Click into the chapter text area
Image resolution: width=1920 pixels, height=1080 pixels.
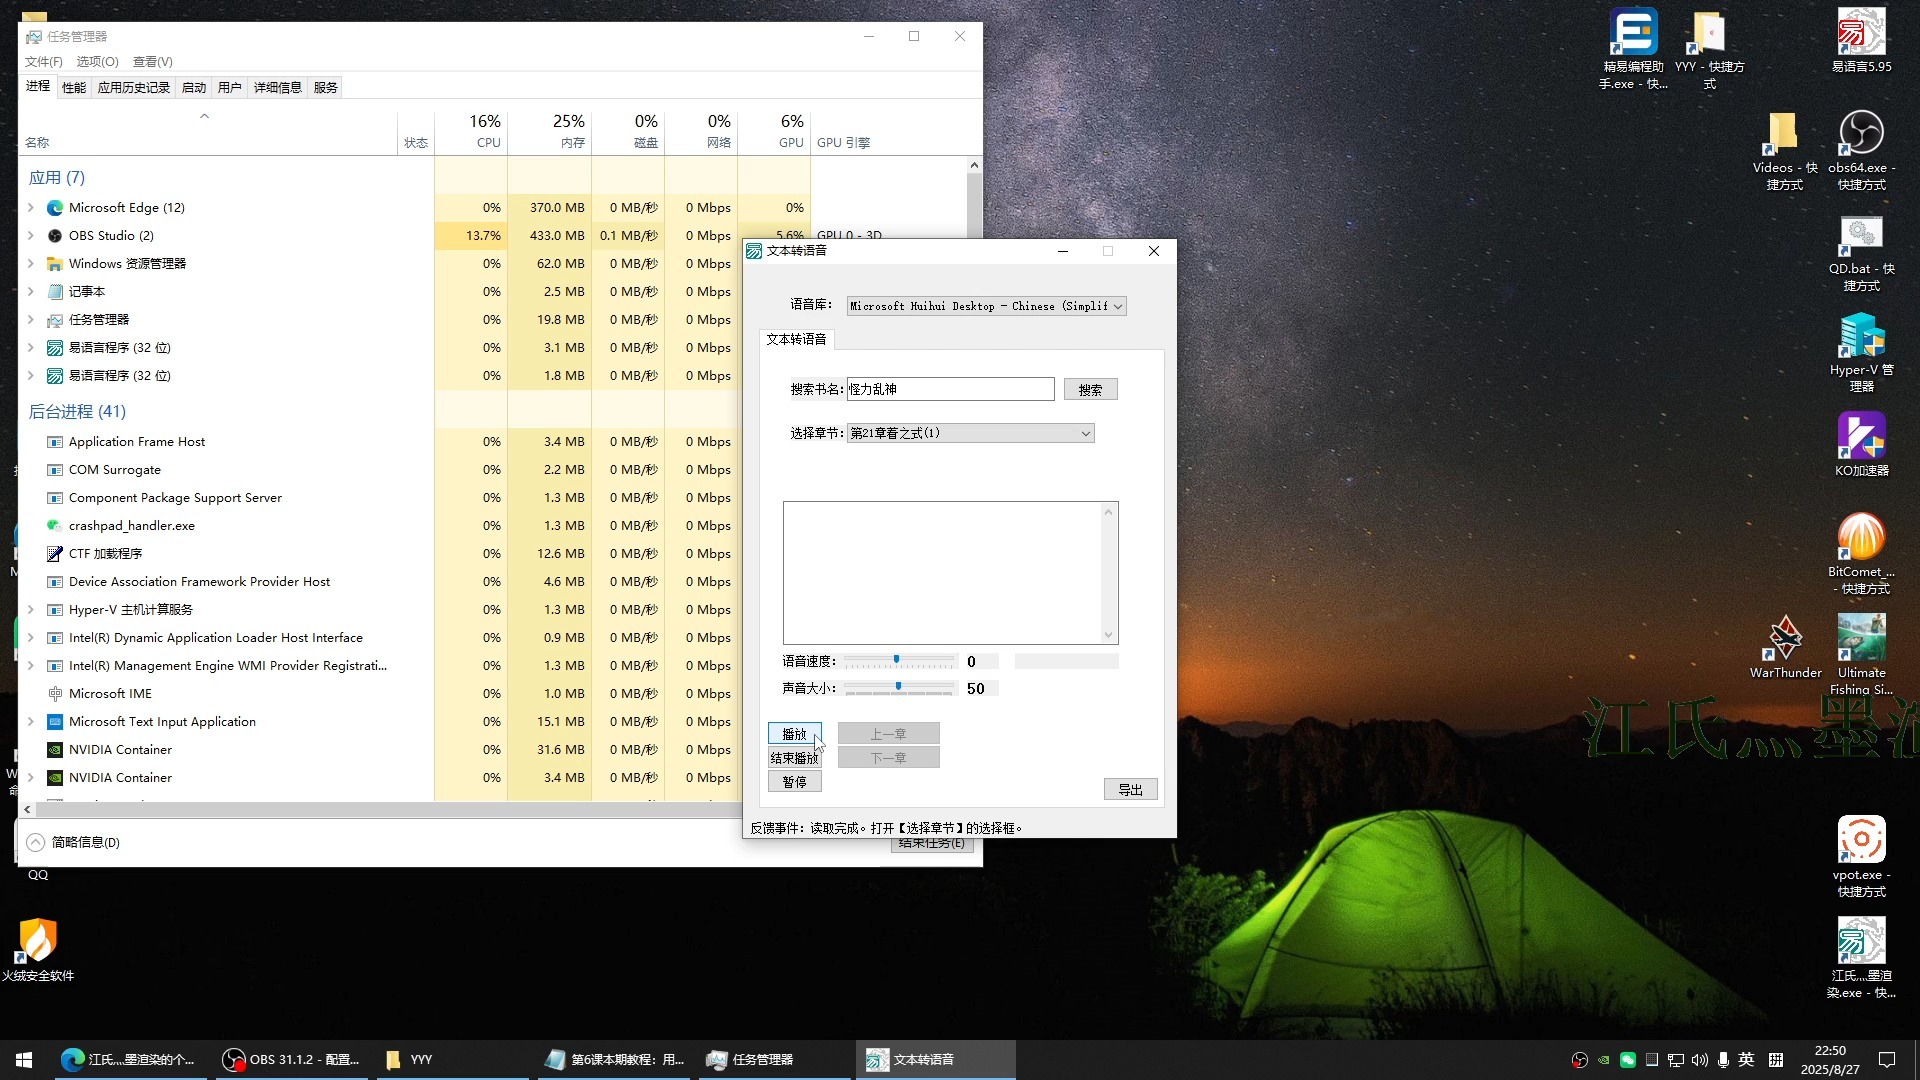pos(942,573)
